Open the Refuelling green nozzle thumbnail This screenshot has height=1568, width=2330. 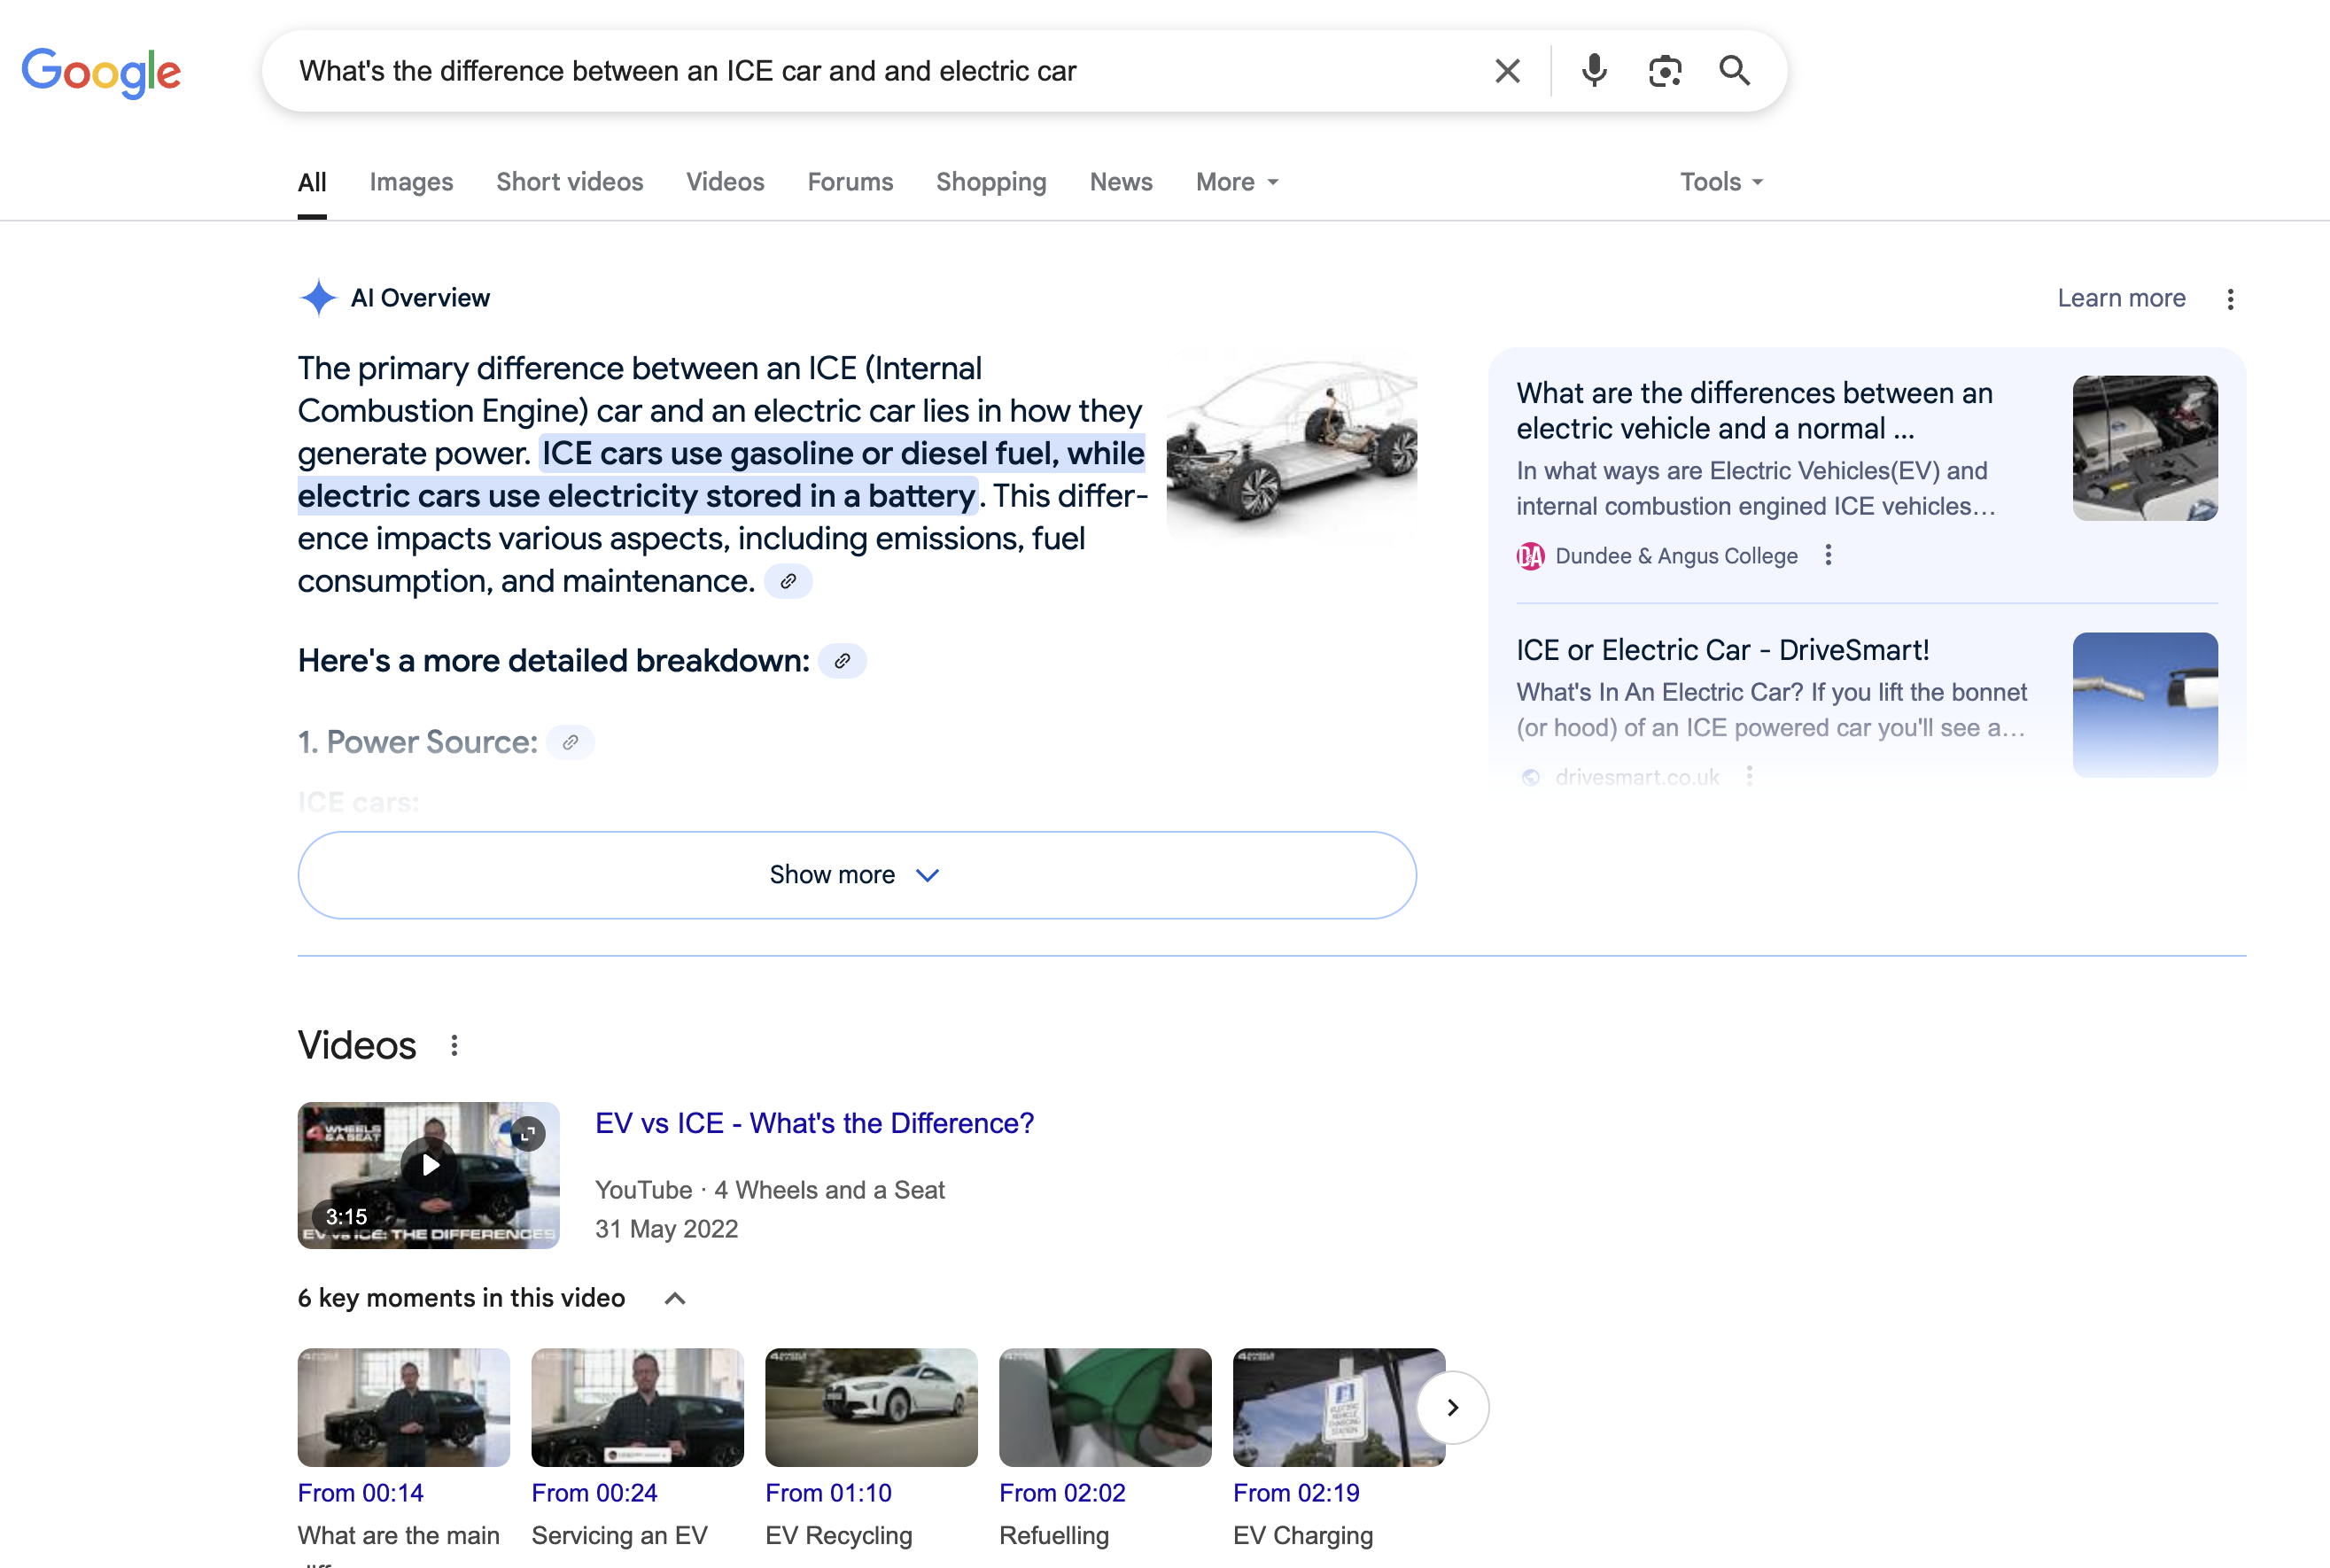[1105, 1407]
